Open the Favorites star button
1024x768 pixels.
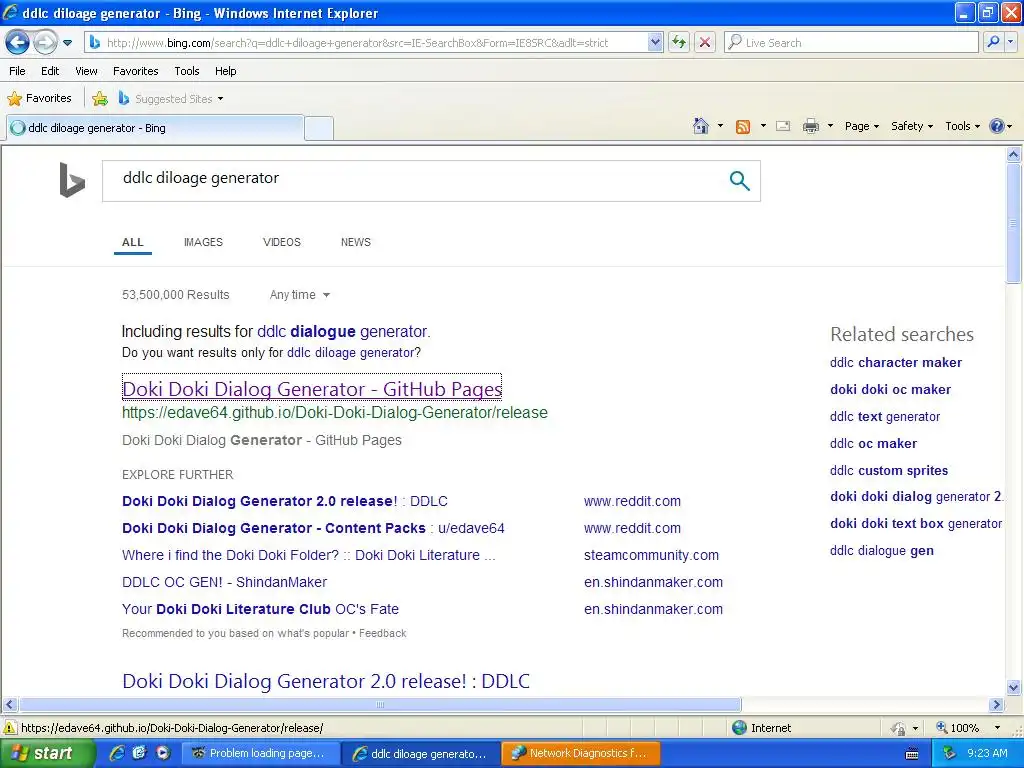(x=39, y=99)
